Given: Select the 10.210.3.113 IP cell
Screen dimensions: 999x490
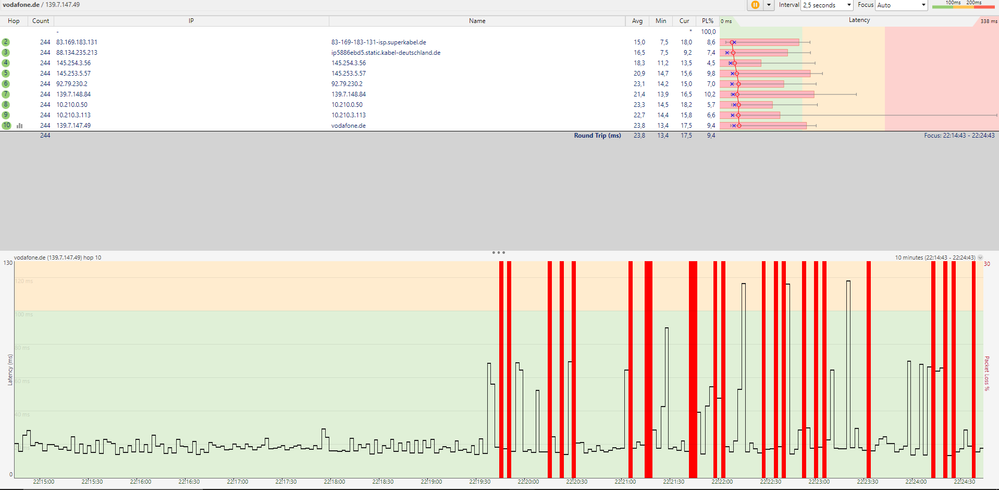Looking at the screenshot, I should [x=73, y=115].
